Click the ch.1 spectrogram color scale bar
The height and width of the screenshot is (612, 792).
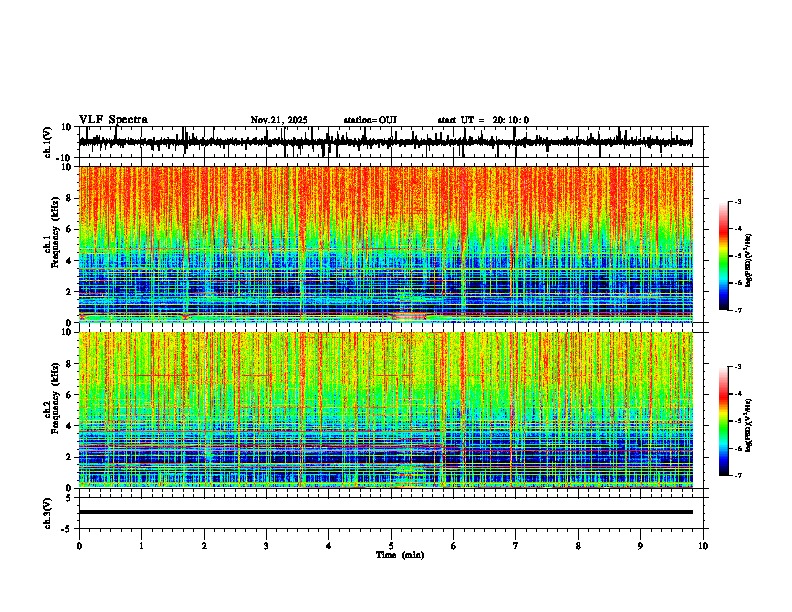click(724, 256)
